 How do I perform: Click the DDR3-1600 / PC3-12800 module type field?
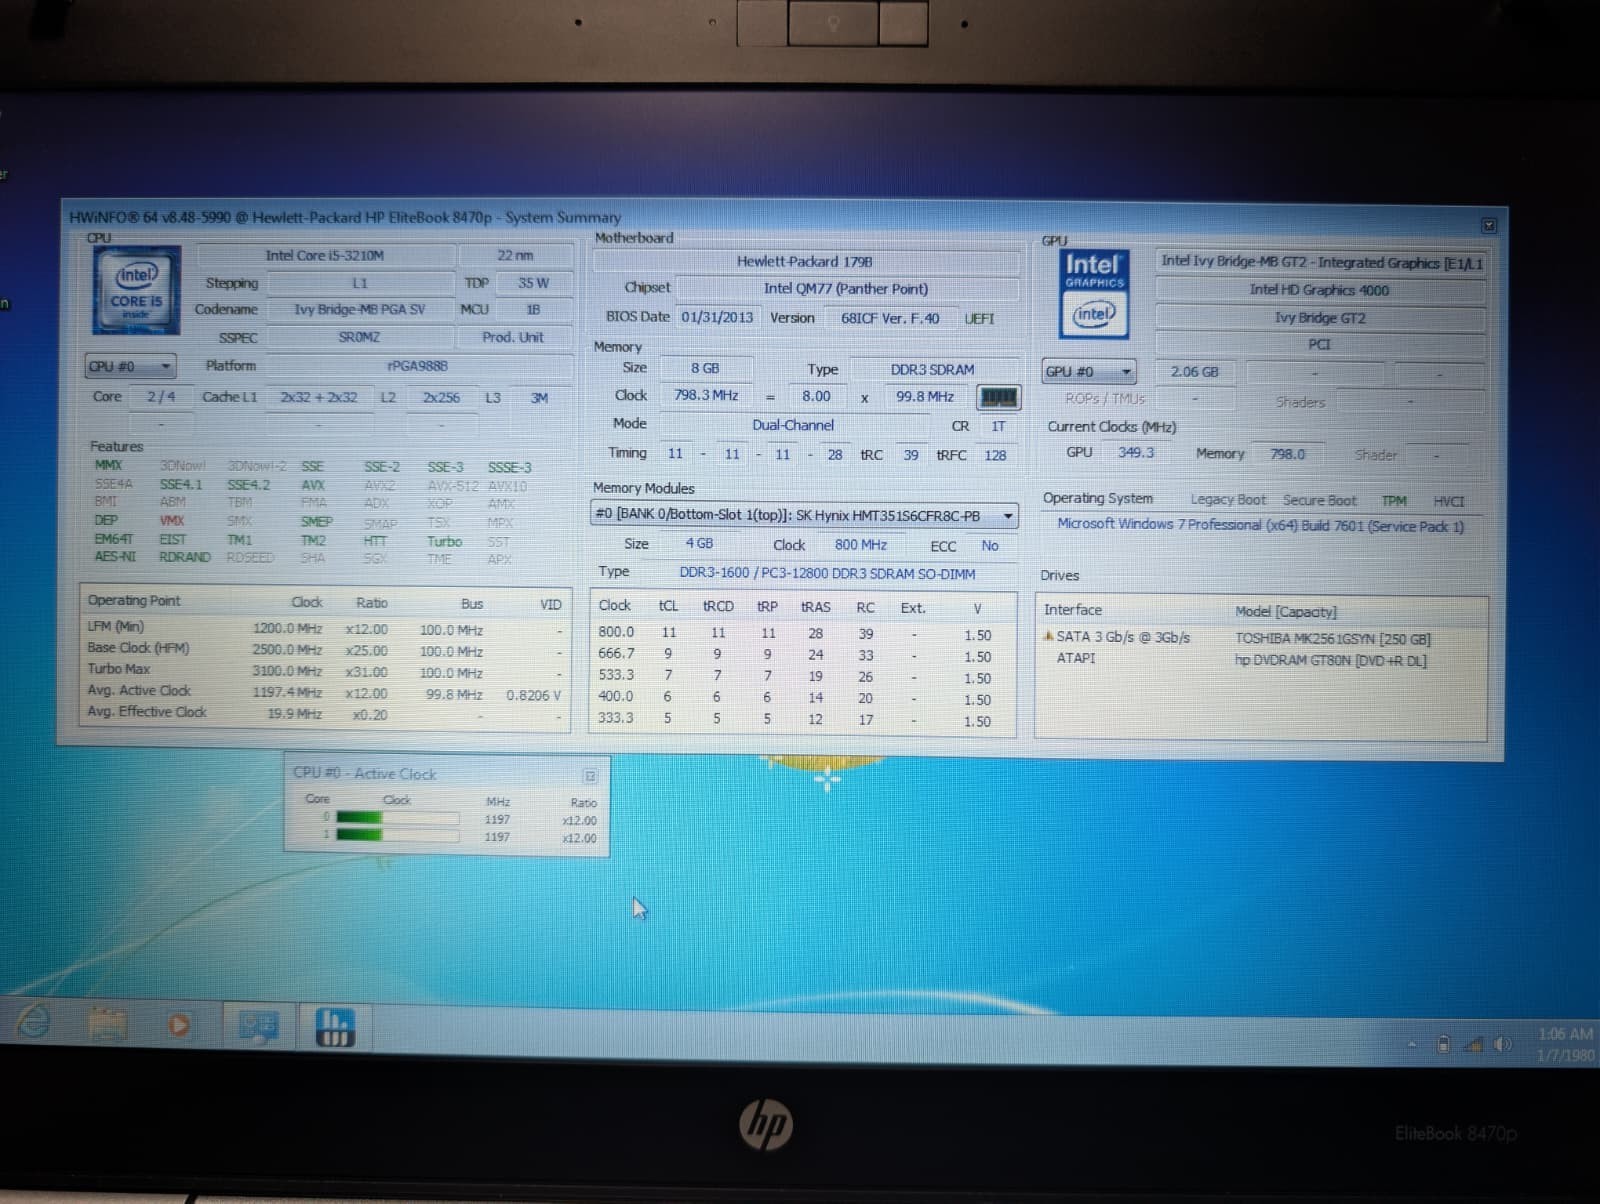coord(827,573)
